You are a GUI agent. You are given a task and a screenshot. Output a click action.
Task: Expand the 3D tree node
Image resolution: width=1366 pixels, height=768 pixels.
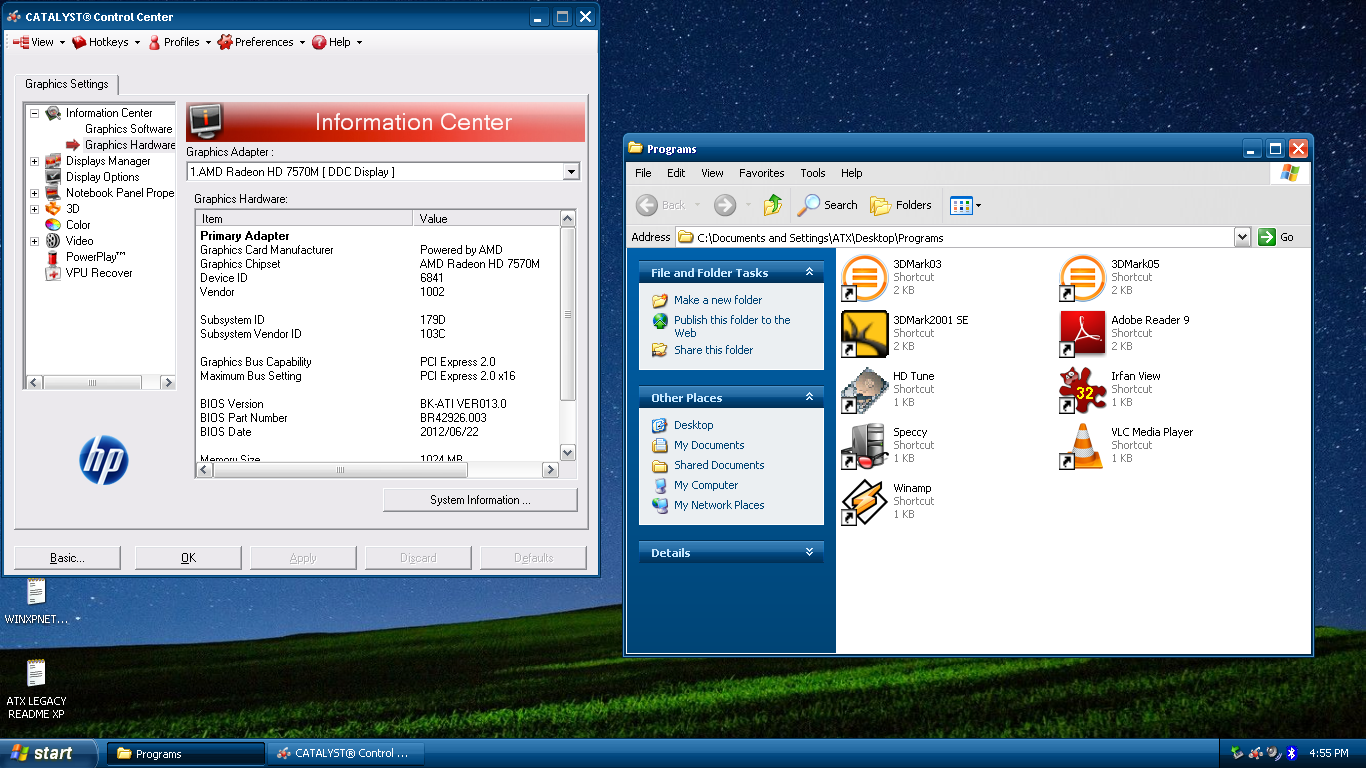(x=34, y=209)
